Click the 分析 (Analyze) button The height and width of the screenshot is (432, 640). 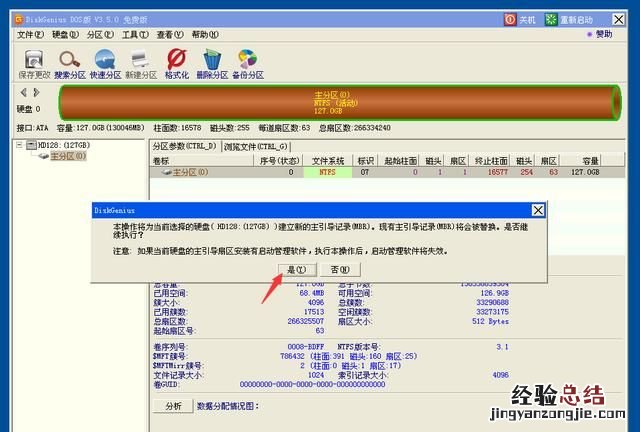(173, 406)
